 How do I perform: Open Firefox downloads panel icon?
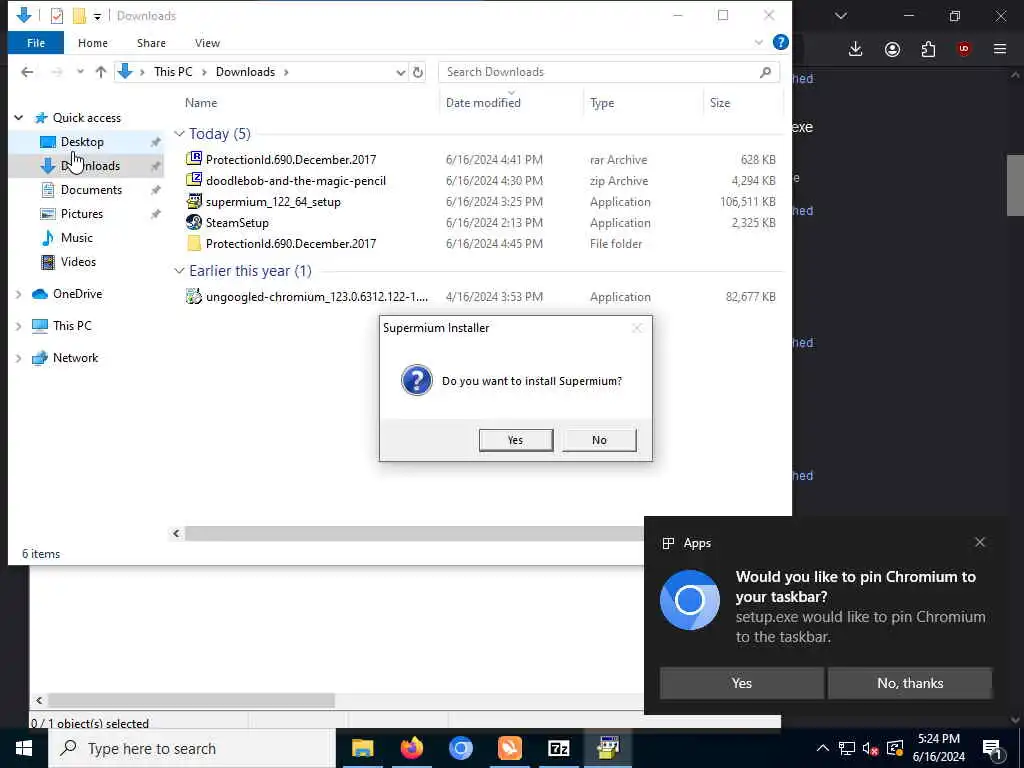[x=856, y=49]
